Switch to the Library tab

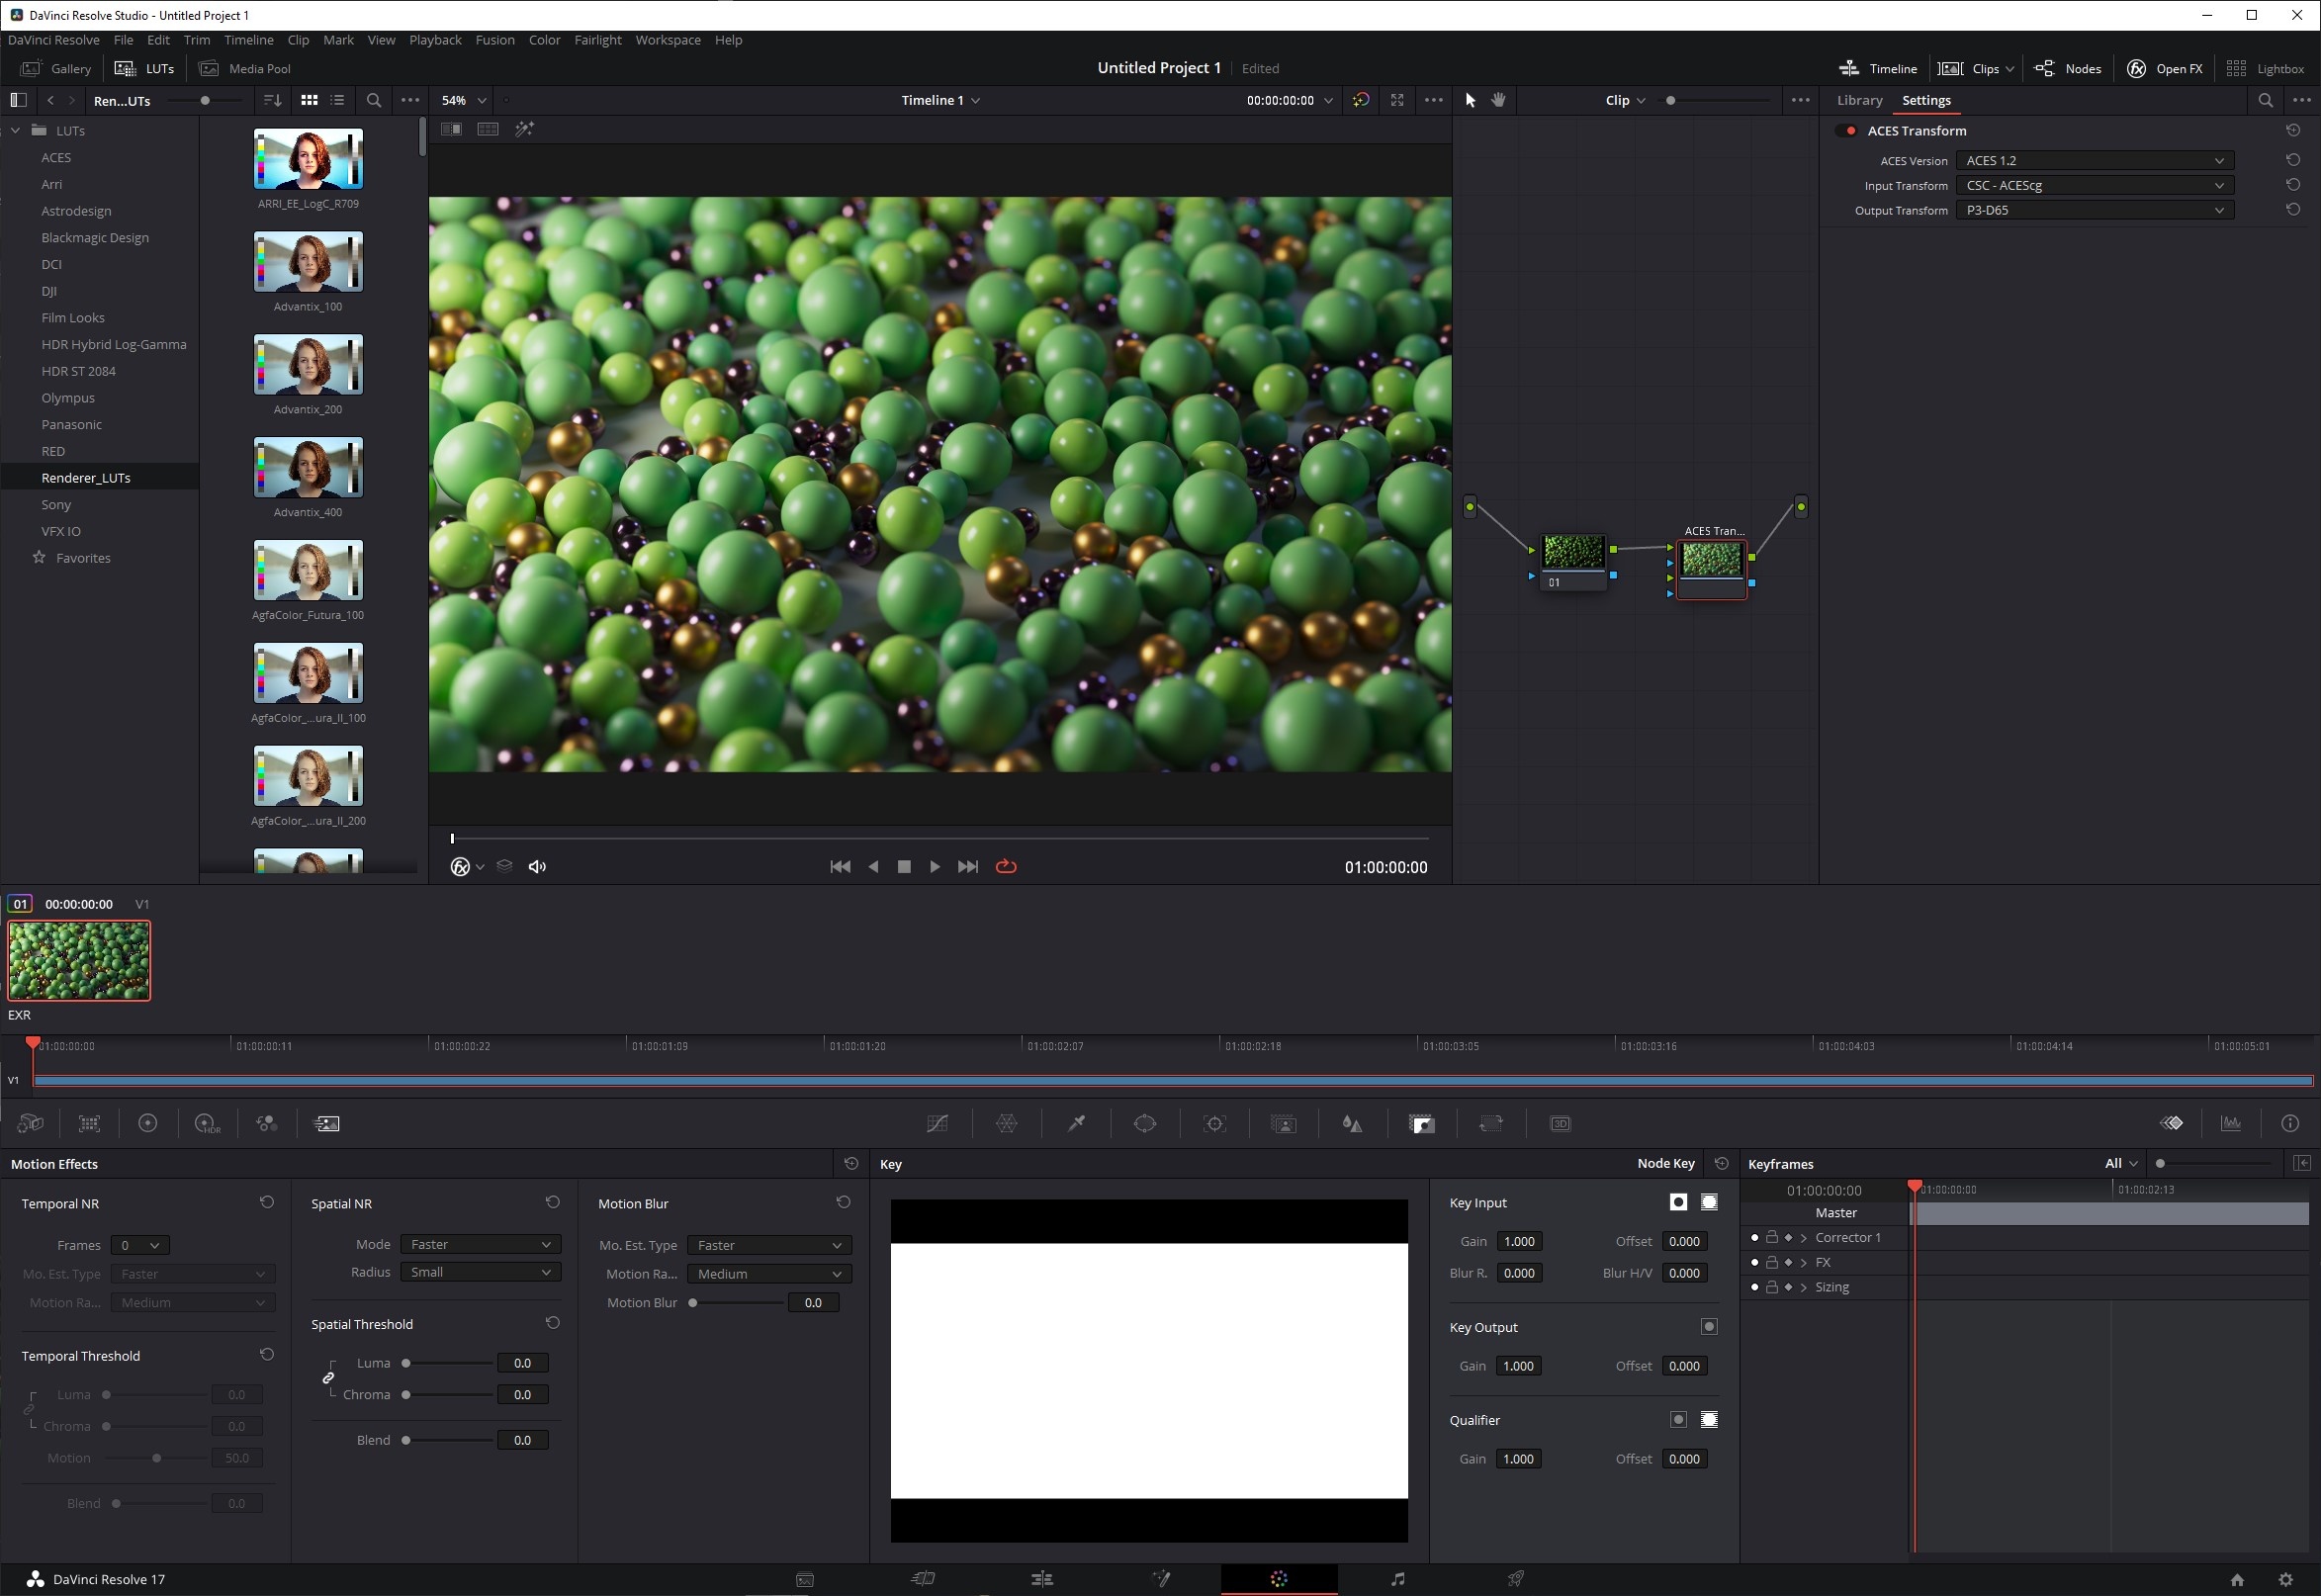click(1859, 100)
